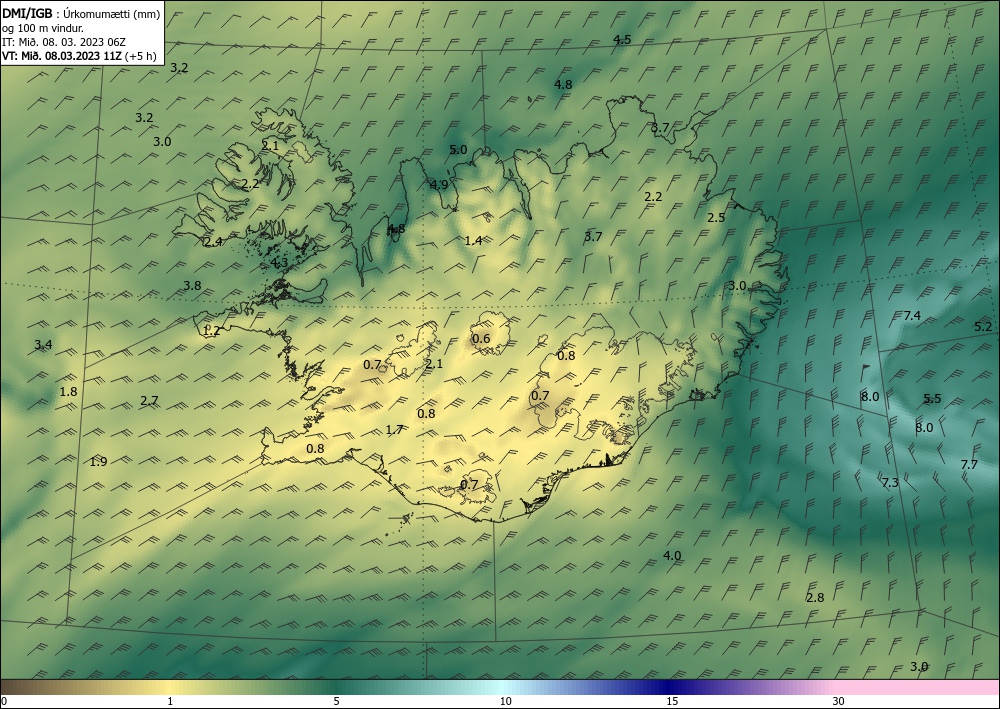Click the 4.5 value on the map
This screenshot has height=709, width=1000.
622,40
